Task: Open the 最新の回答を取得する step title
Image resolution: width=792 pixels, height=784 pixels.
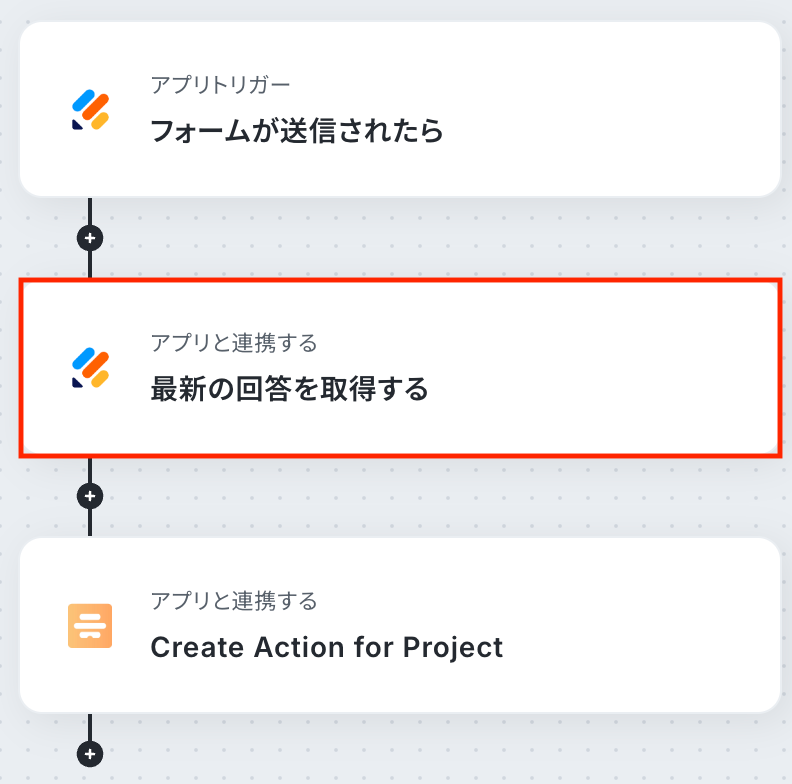Action: pyautogui.click(x=289, y=388)
